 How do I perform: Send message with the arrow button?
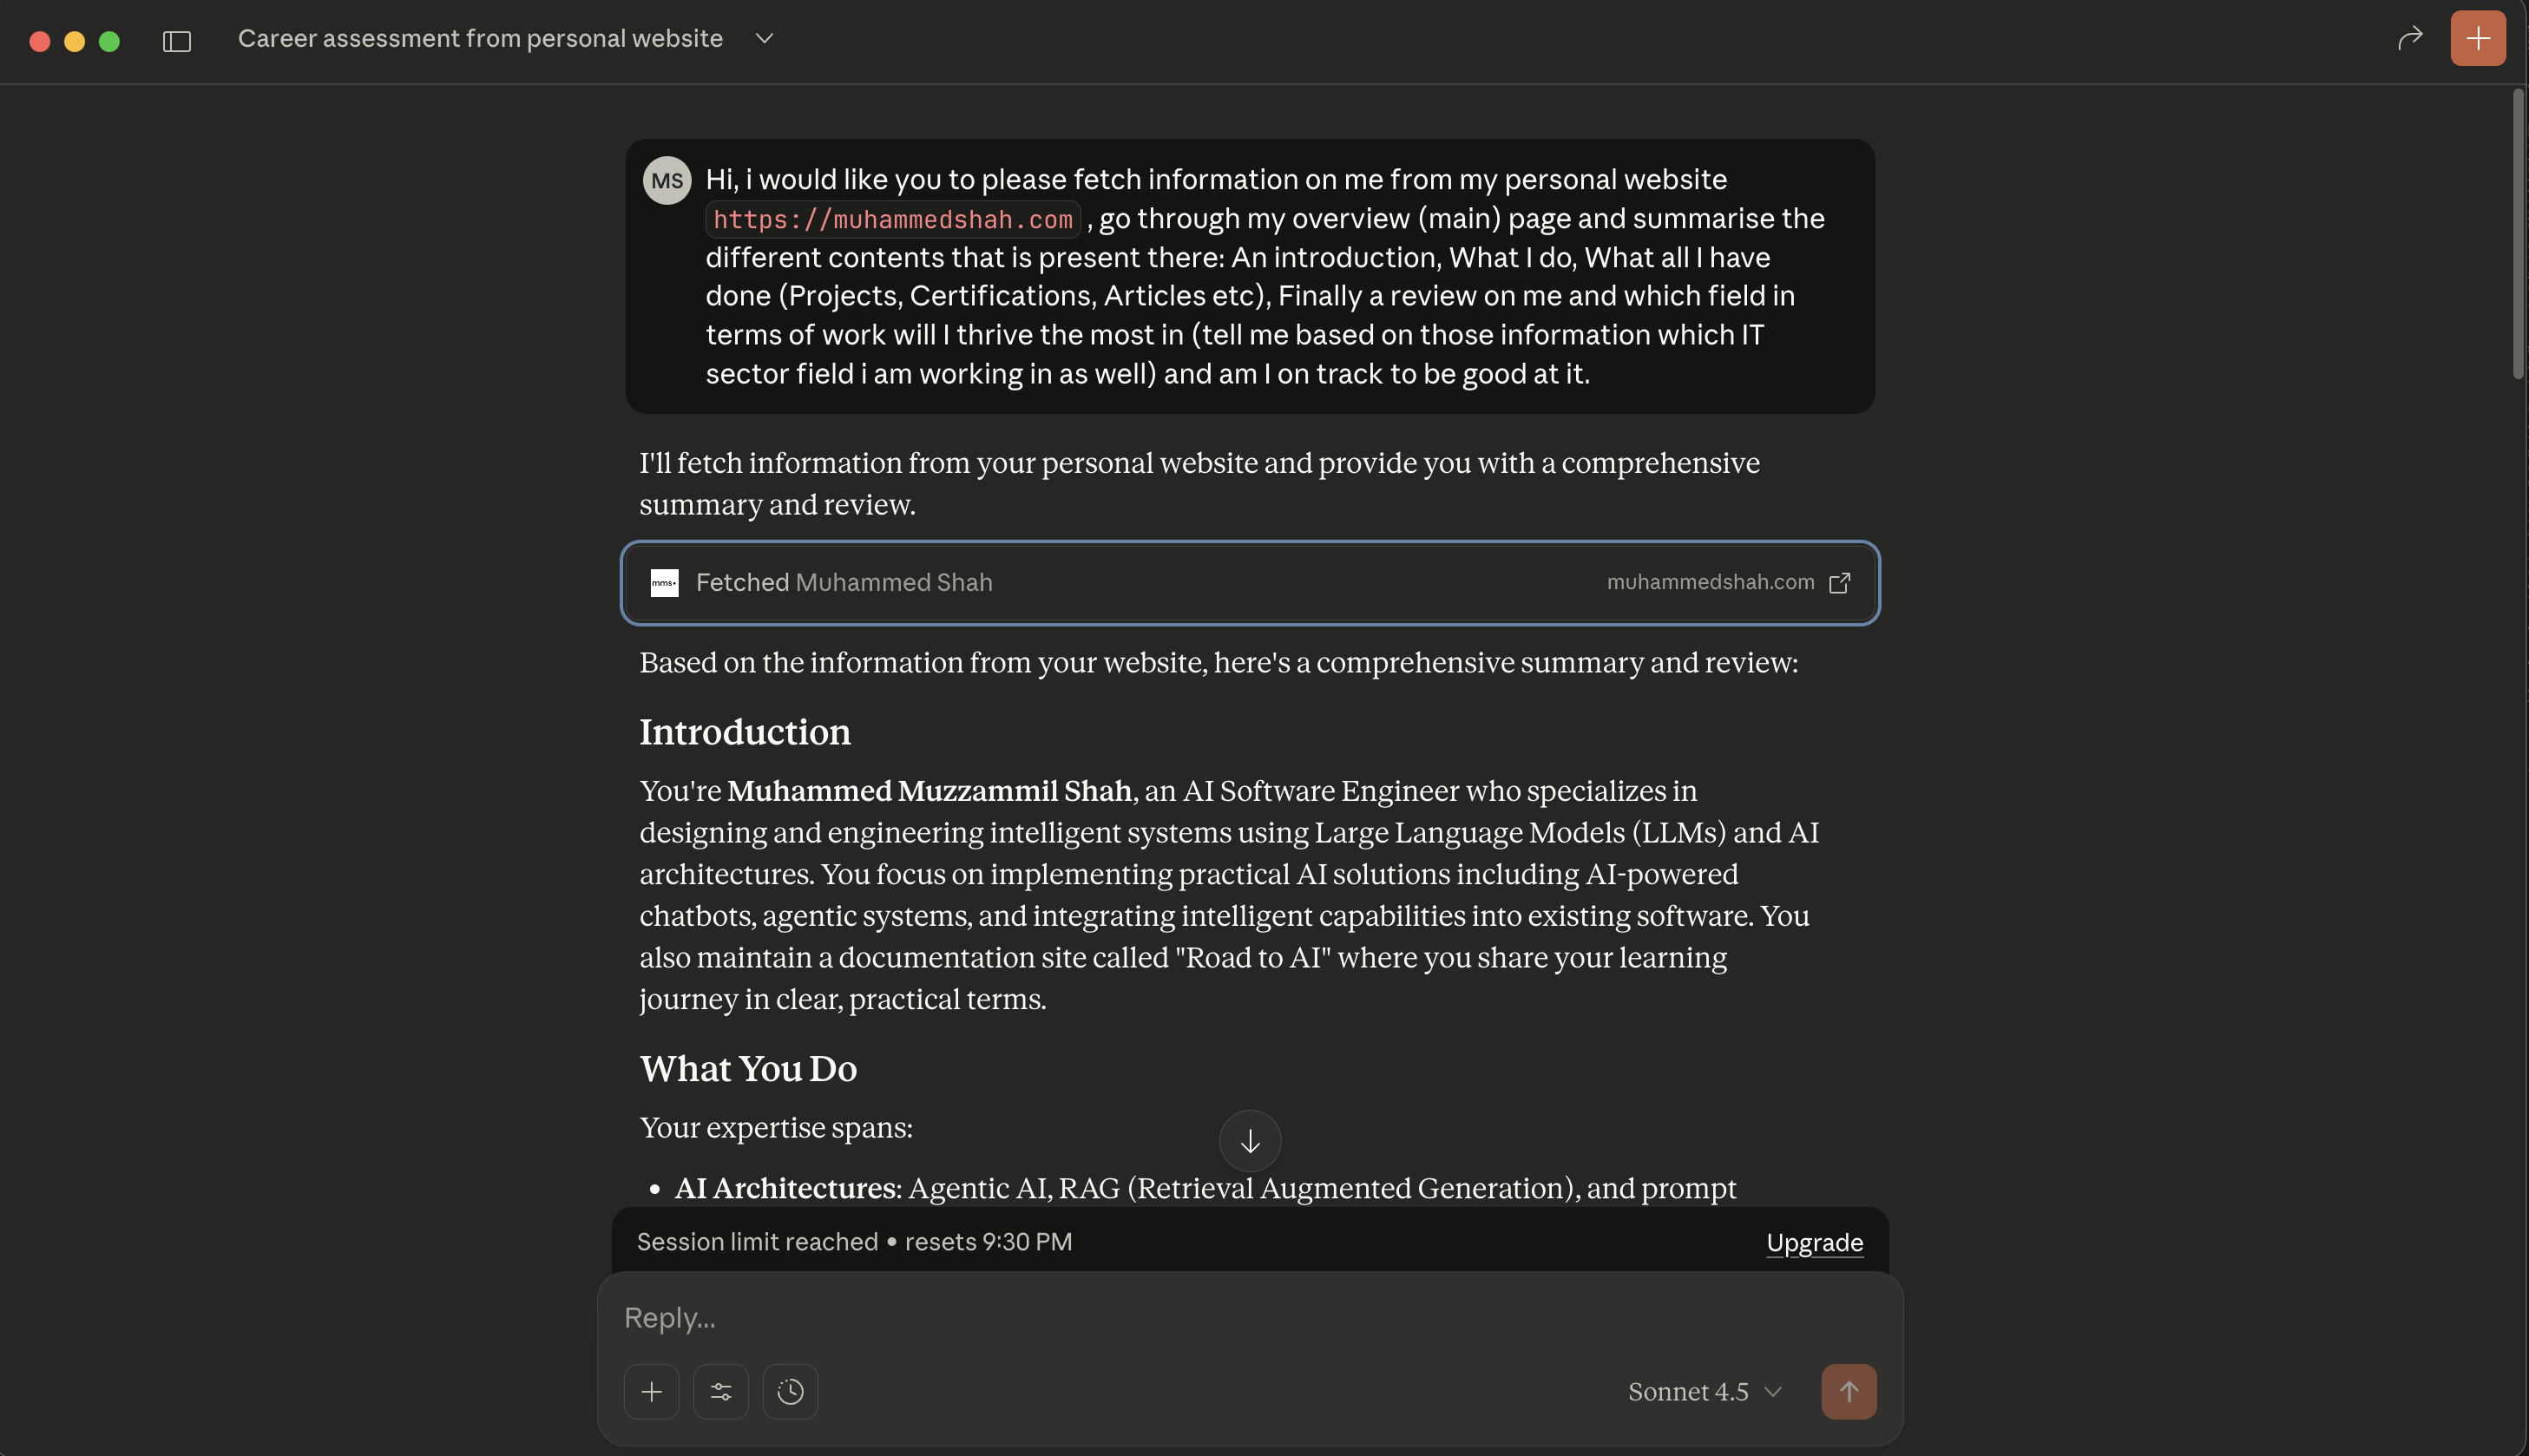coord(1848,1391)
